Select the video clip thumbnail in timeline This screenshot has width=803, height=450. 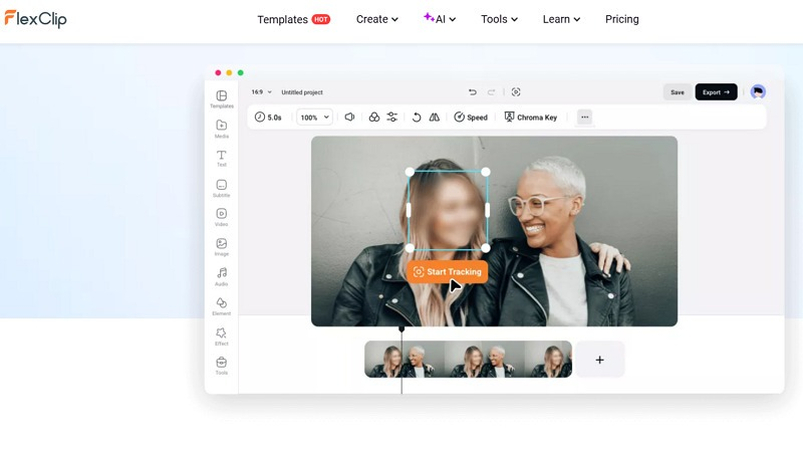pos(468,359)
